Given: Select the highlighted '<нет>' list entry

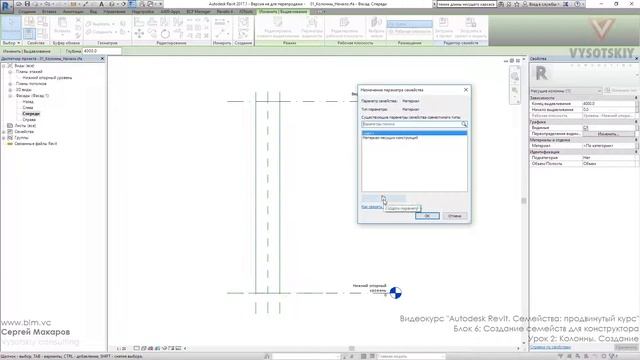Looking at the screenshot, I should click(414, 133).
